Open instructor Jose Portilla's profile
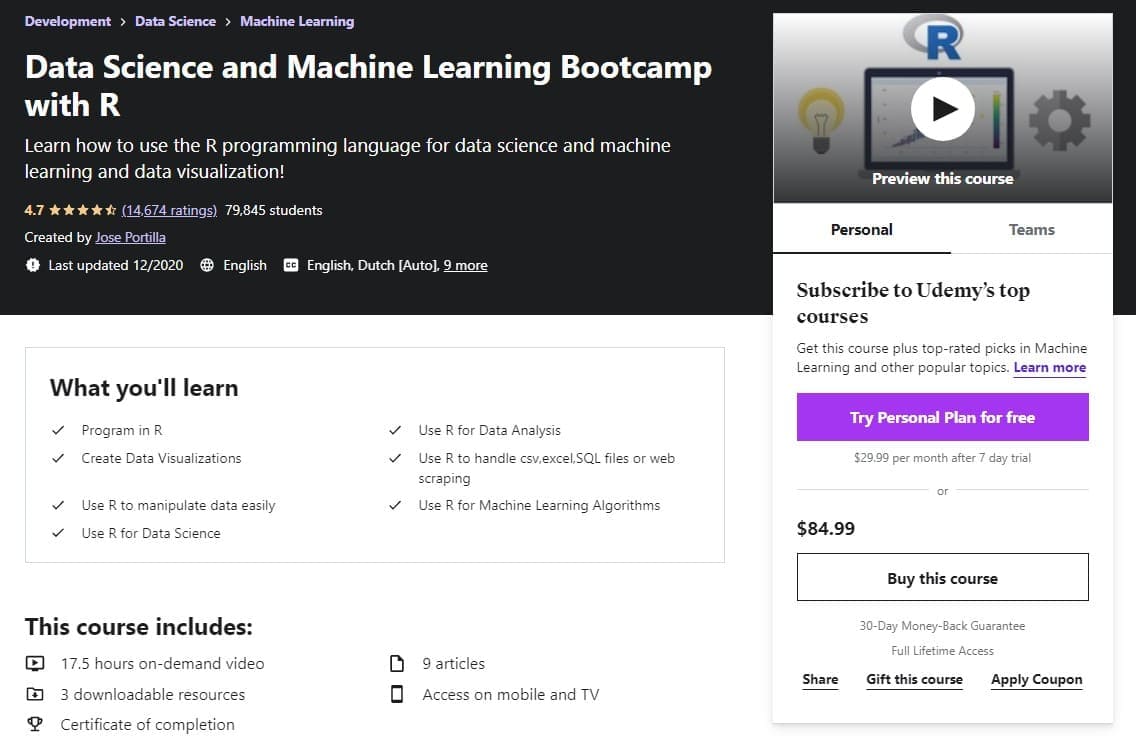Screen dimensions: 1136x754 130,238
